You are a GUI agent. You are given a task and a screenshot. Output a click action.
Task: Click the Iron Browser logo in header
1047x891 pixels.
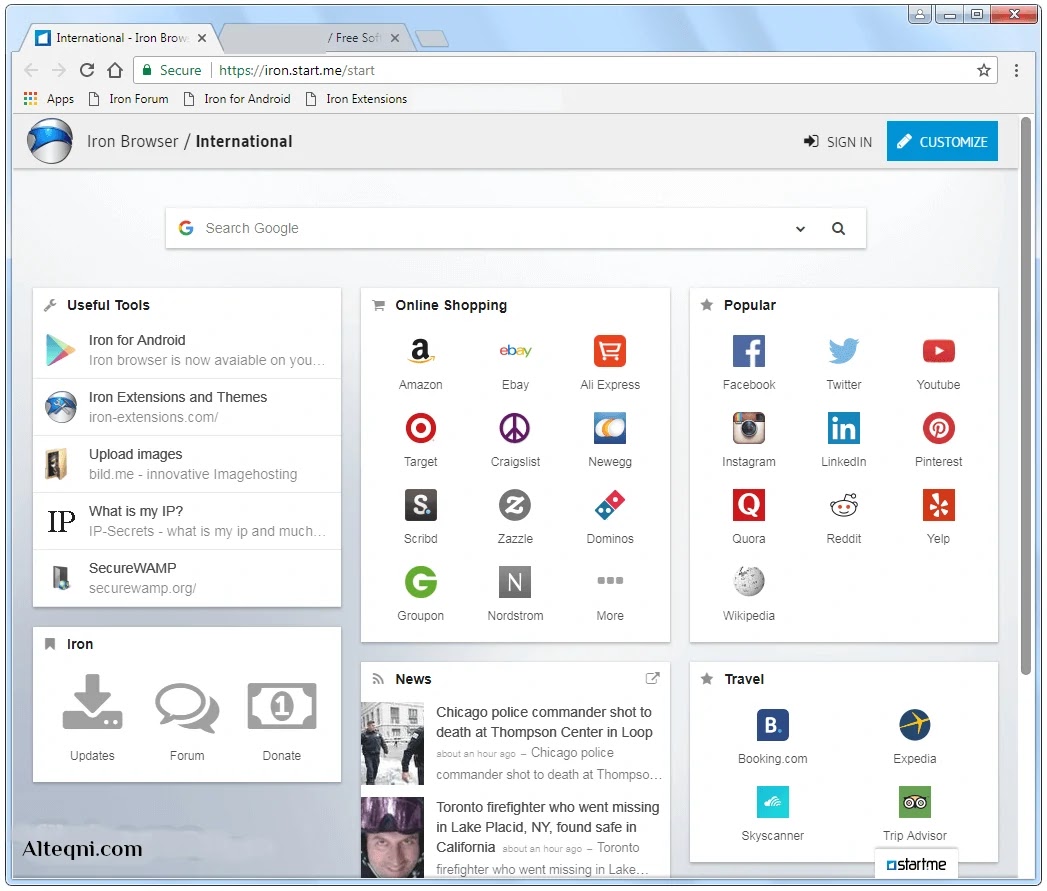coord(49,141)
